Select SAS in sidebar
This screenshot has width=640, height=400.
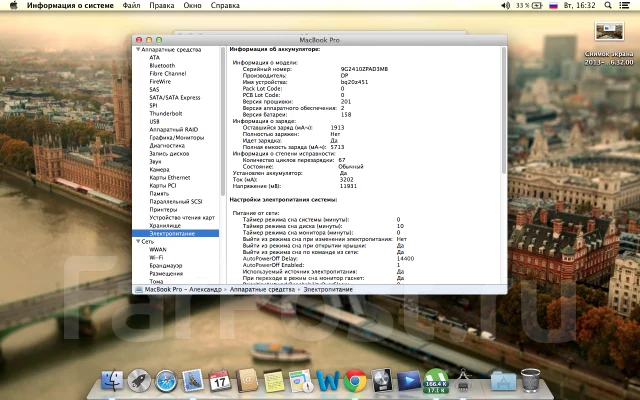pos(154,89)
